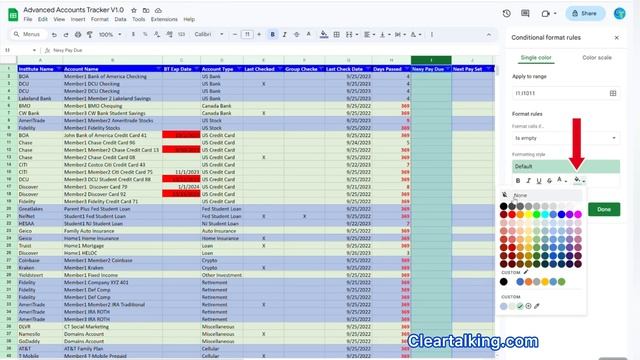Open the Insert menu
The height and width of the screenshot is (360, 640).
click(x=78, y=19)
